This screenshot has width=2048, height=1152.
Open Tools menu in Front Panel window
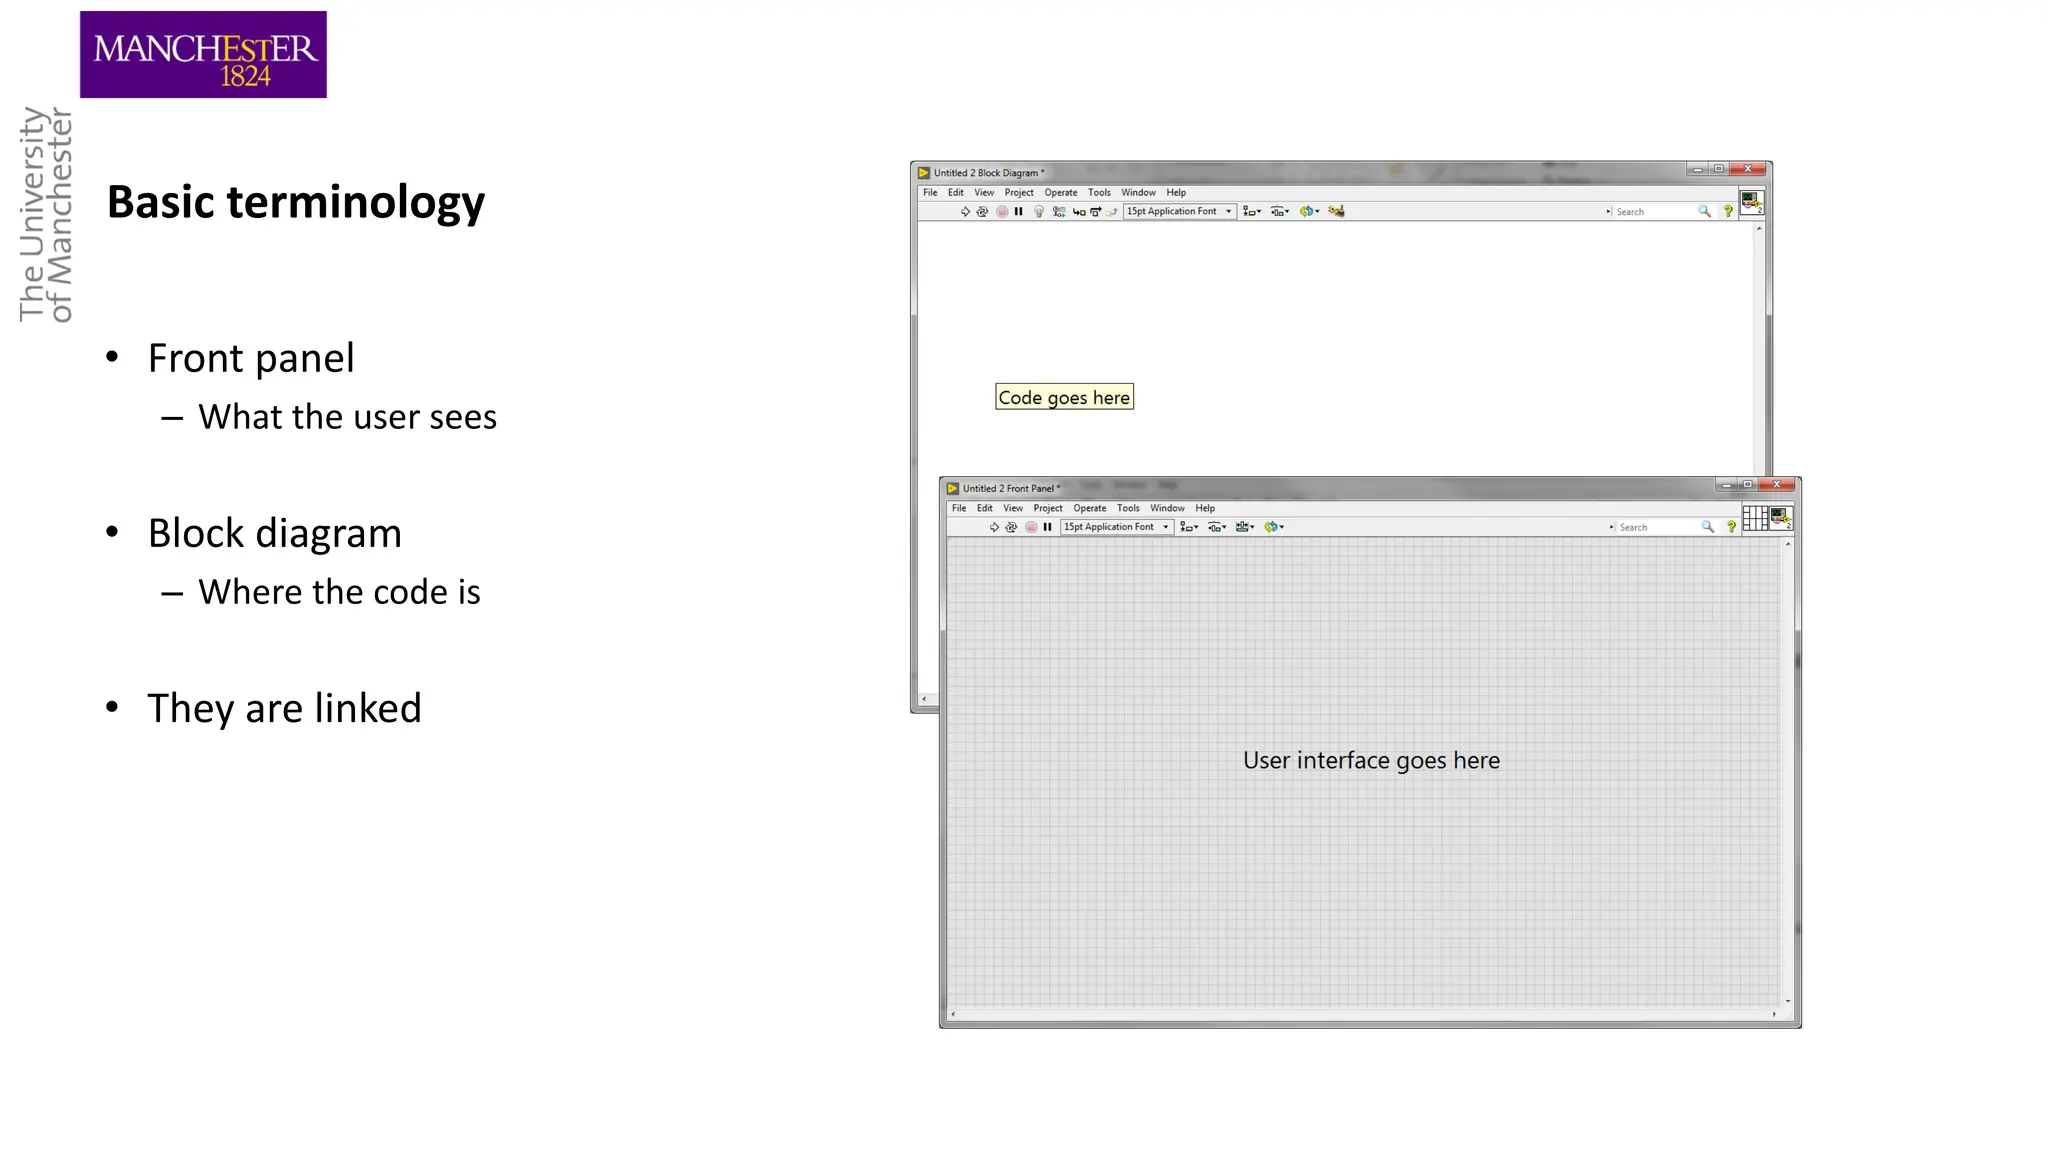point(1128,508)
